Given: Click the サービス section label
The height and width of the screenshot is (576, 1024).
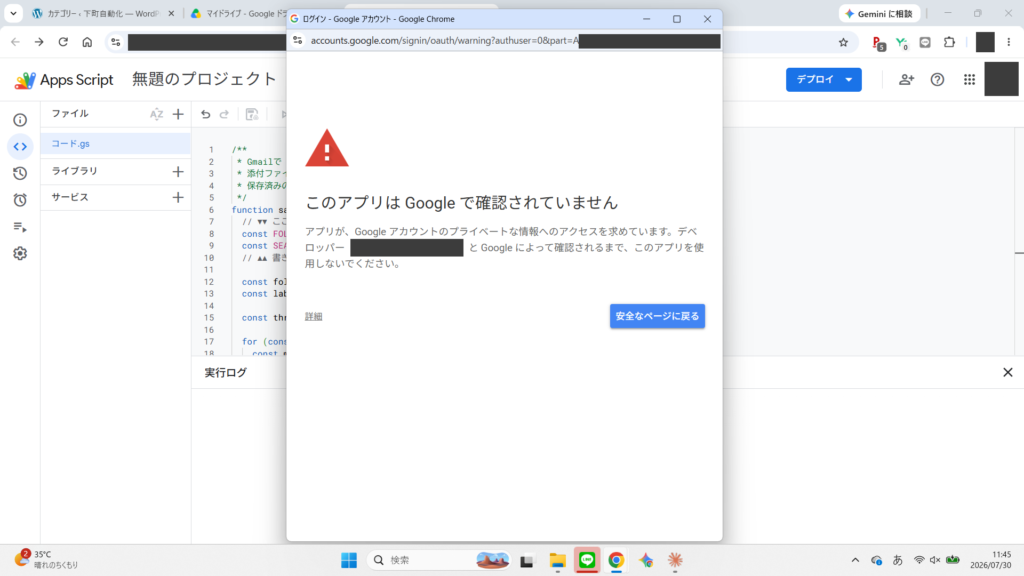Looking at the screenshot, I should pos(70,197).
